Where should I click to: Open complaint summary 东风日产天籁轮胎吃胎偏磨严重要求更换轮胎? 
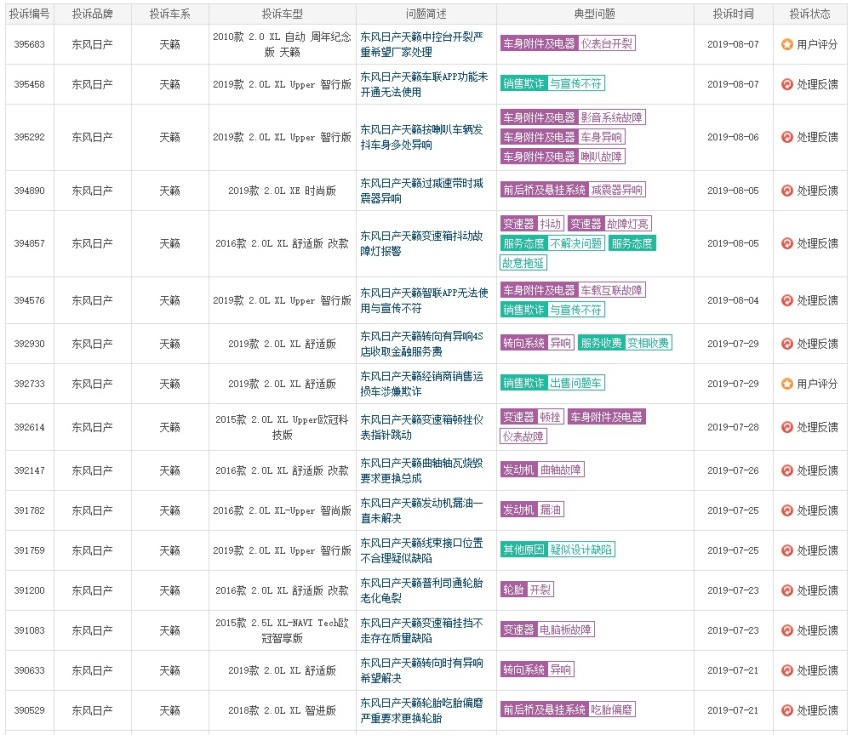(422, 711)
